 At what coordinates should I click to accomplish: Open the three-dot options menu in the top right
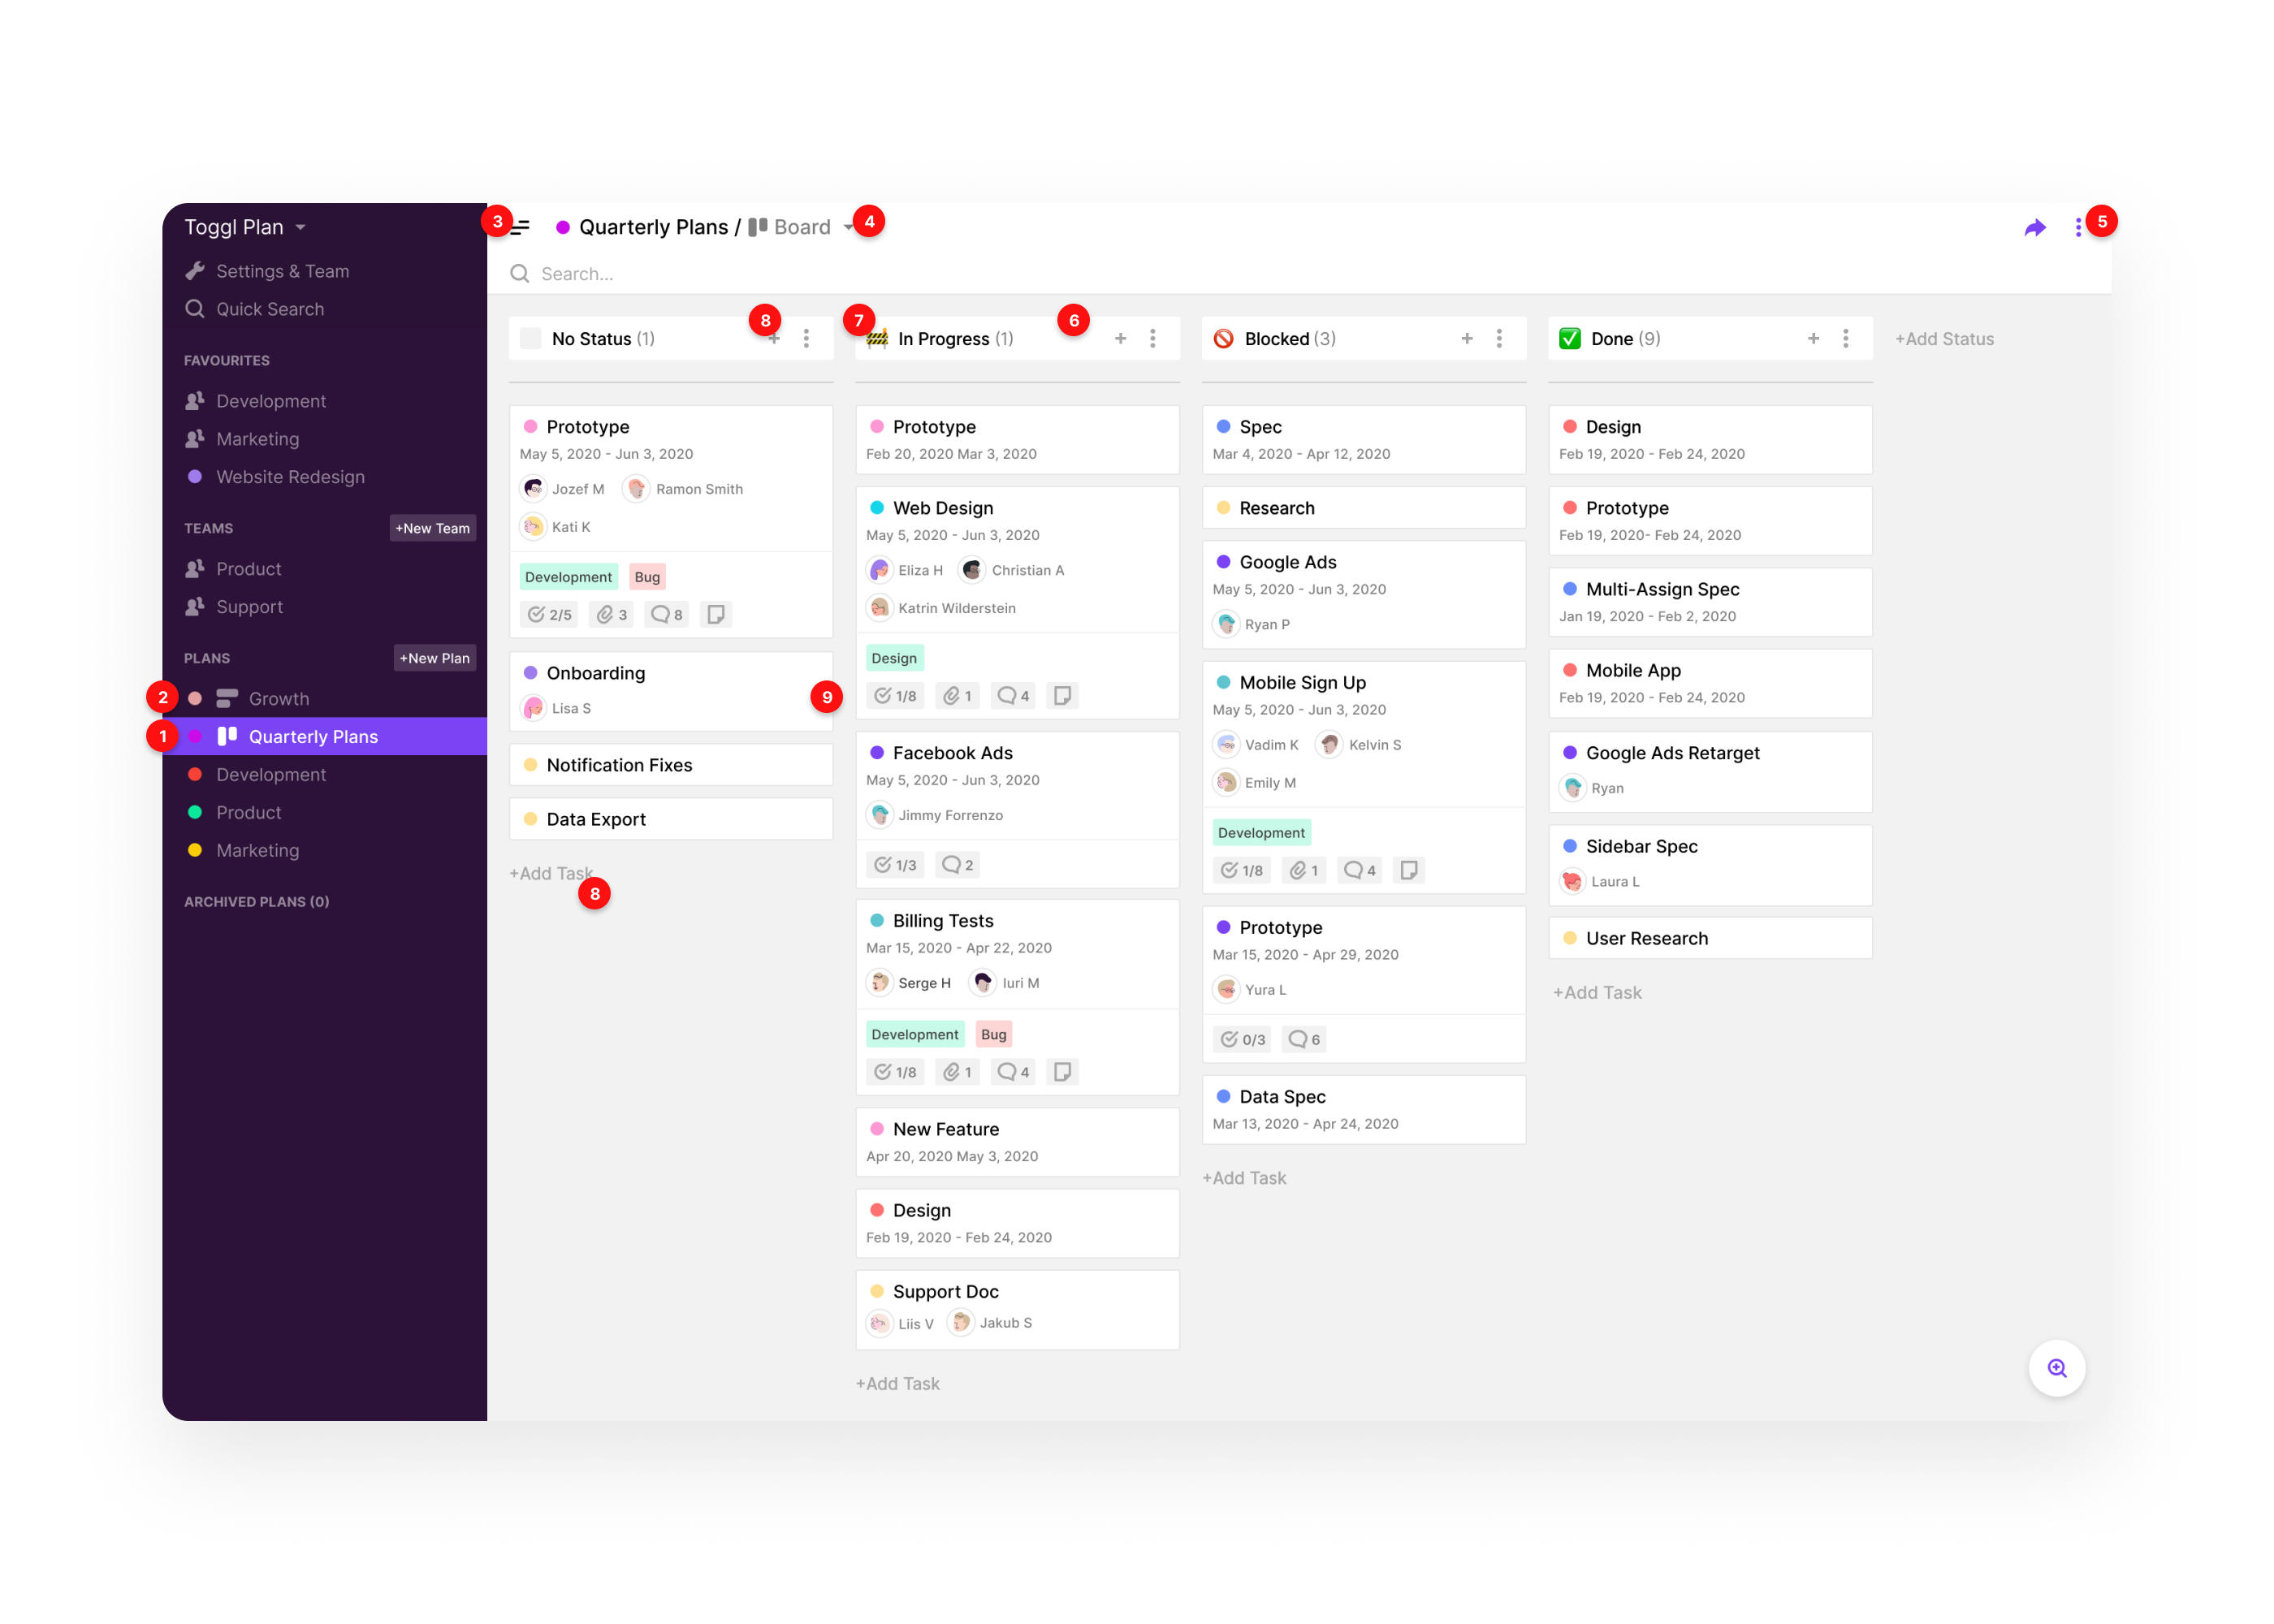pyautogui.click(x=2078, y=228)
